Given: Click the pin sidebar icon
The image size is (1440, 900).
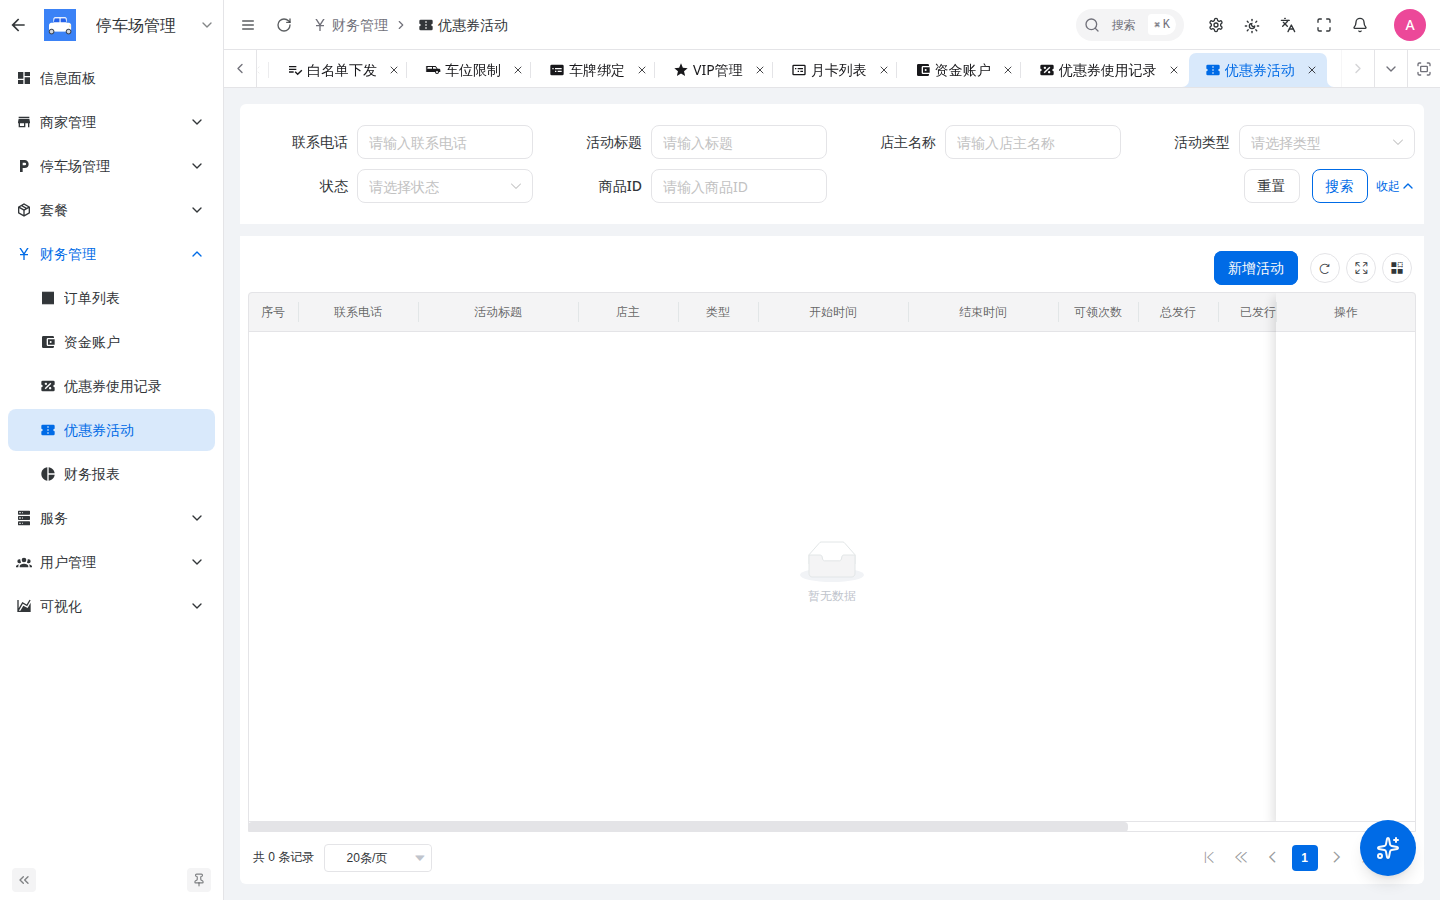Looking at the screenshot, I should pos(199,880).
